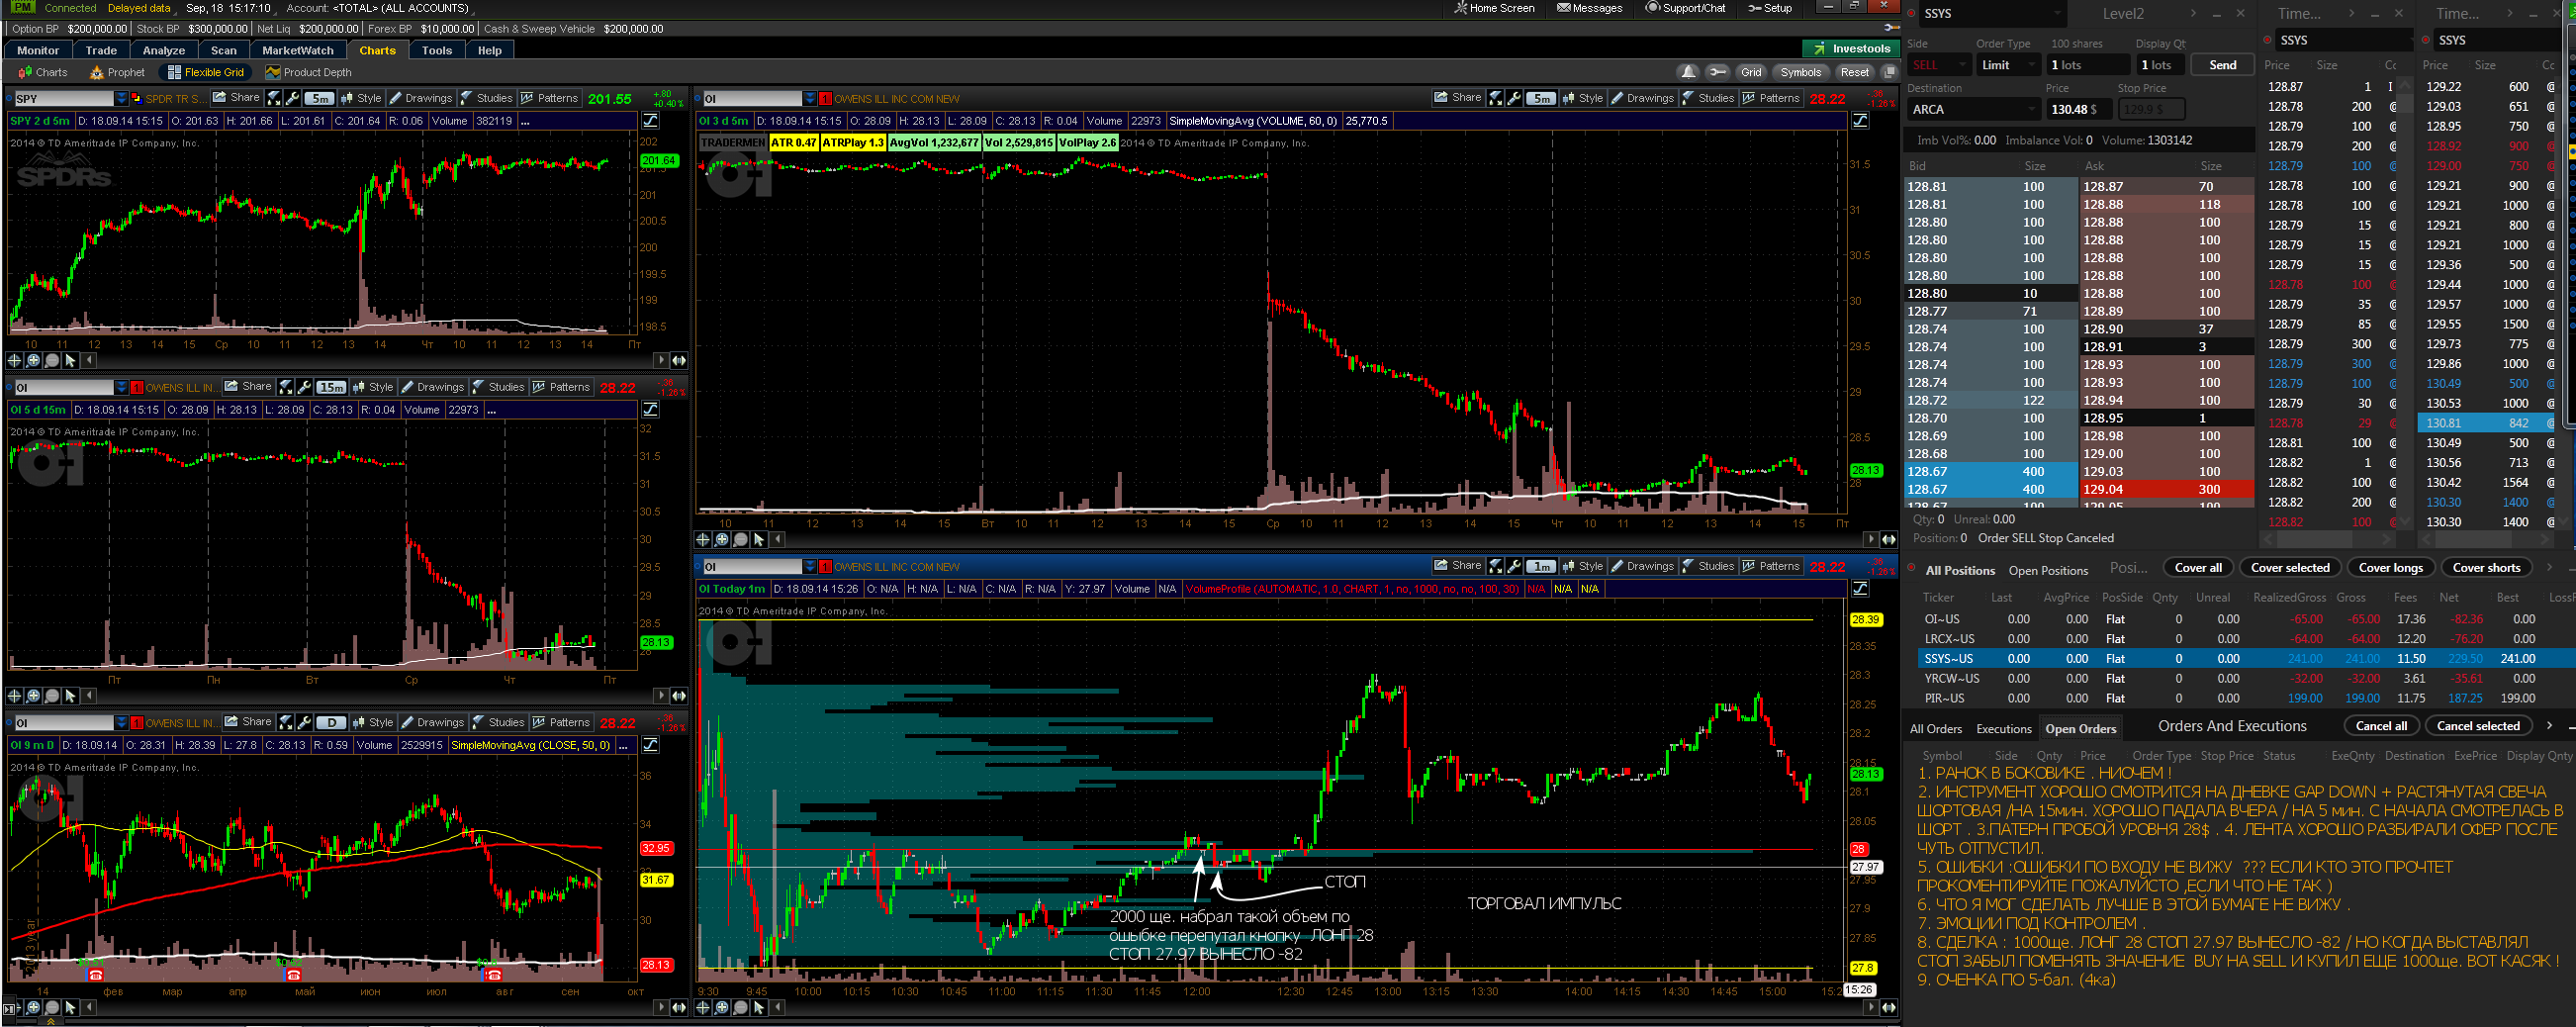Click the Send order button
Image resolution: width=2576 pixels, height=1027 pixels.
tap(2222, 65)
